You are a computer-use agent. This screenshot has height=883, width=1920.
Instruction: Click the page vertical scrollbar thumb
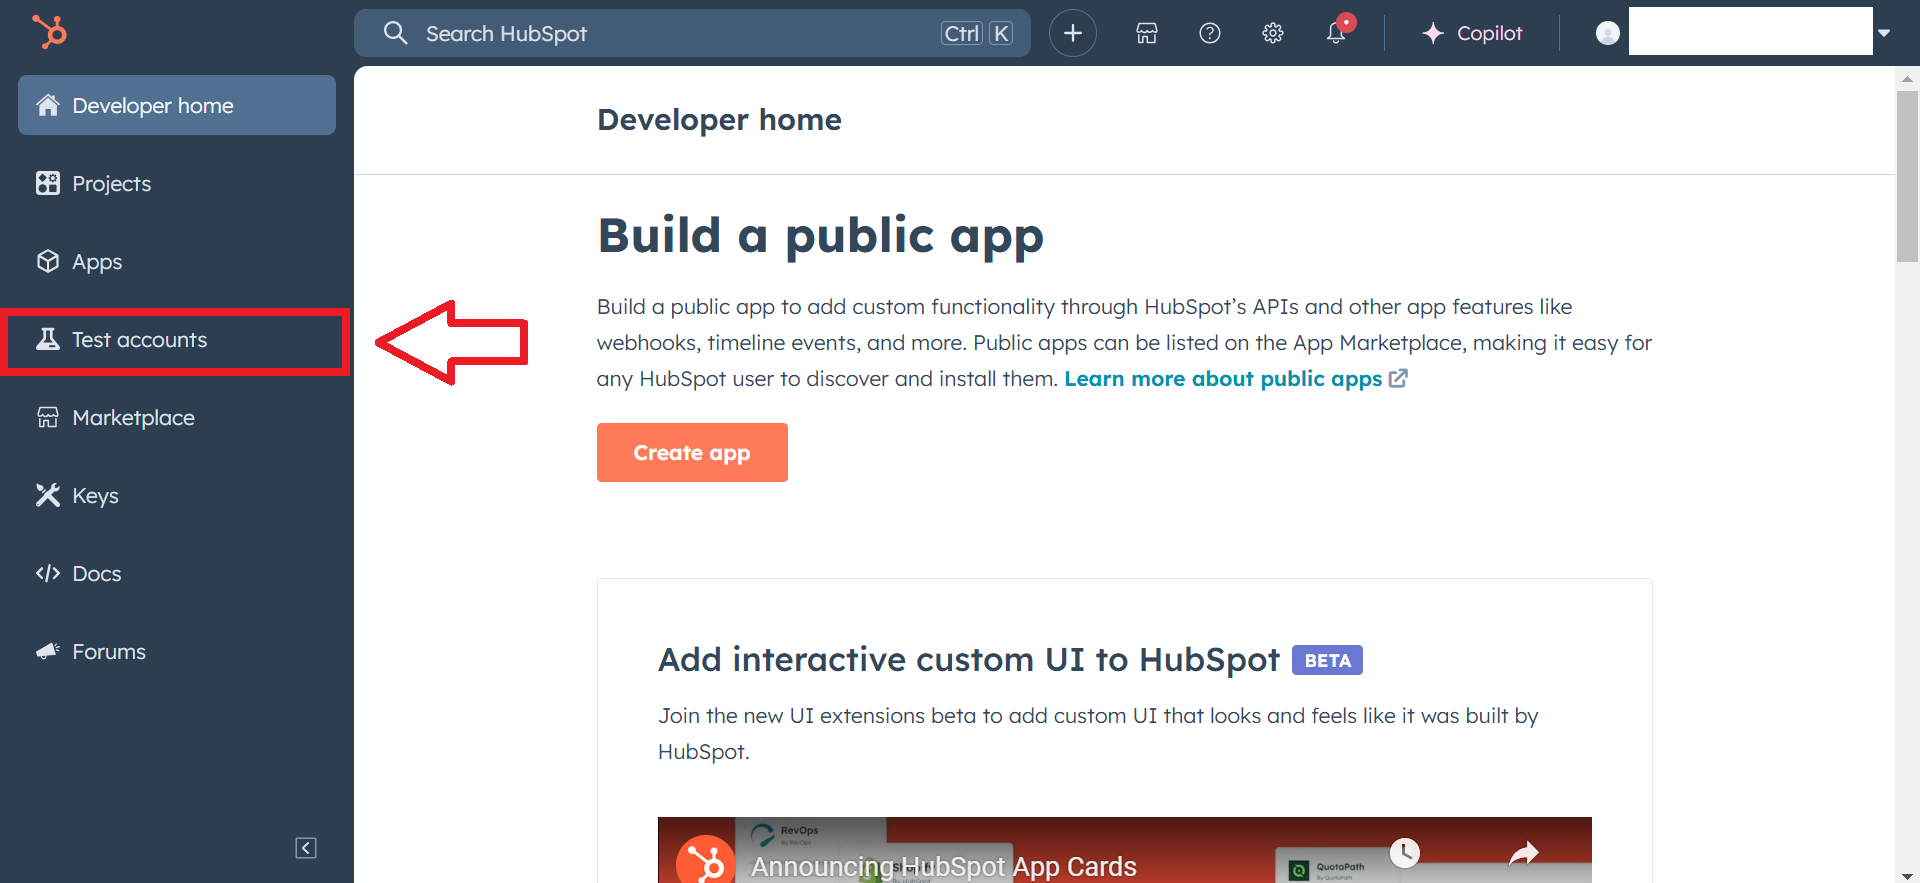(x=1907, y=176)
